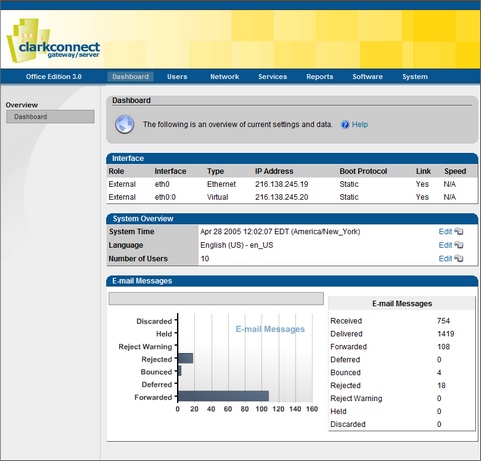Open the System menu

tap(415, 77)
